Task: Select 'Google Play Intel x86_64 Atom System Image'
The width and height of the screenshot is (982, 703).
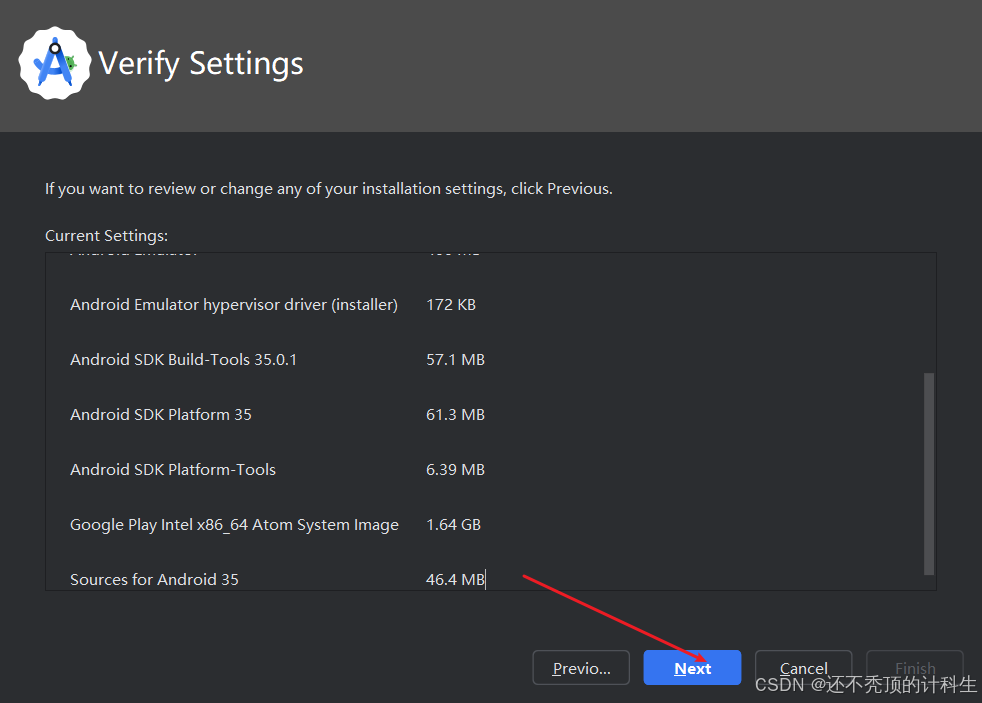Action: [234, 525]
